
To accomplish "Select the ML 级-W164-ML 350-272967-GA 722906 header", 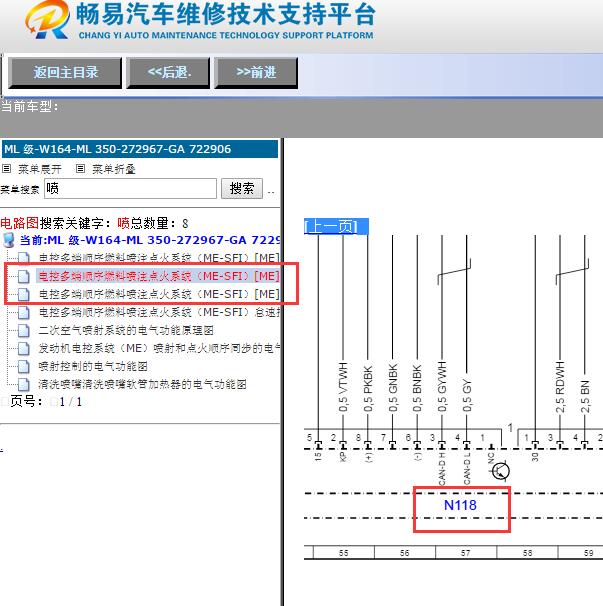I will coord(140,149).
